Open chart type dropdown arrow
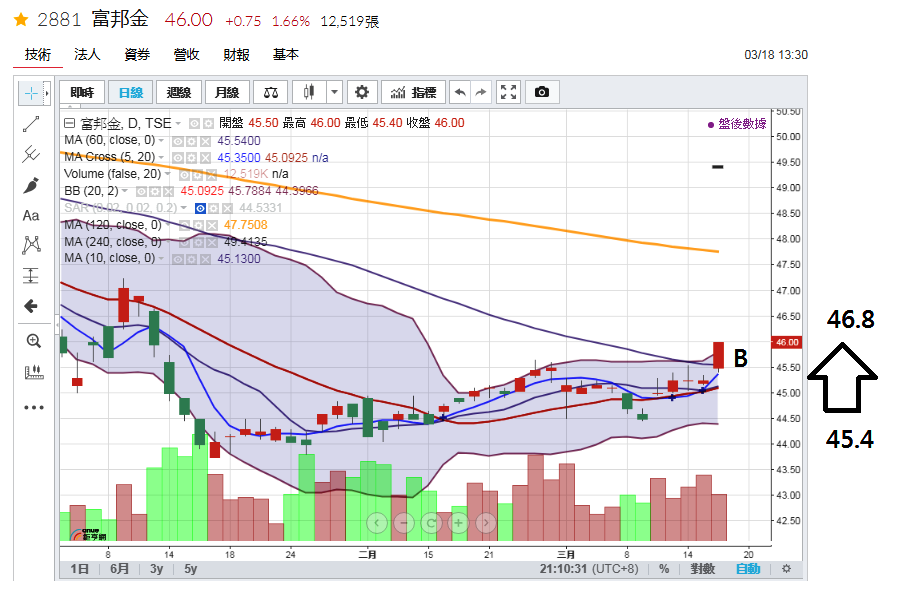The image size is (900, 600). (x=335, y=92)
